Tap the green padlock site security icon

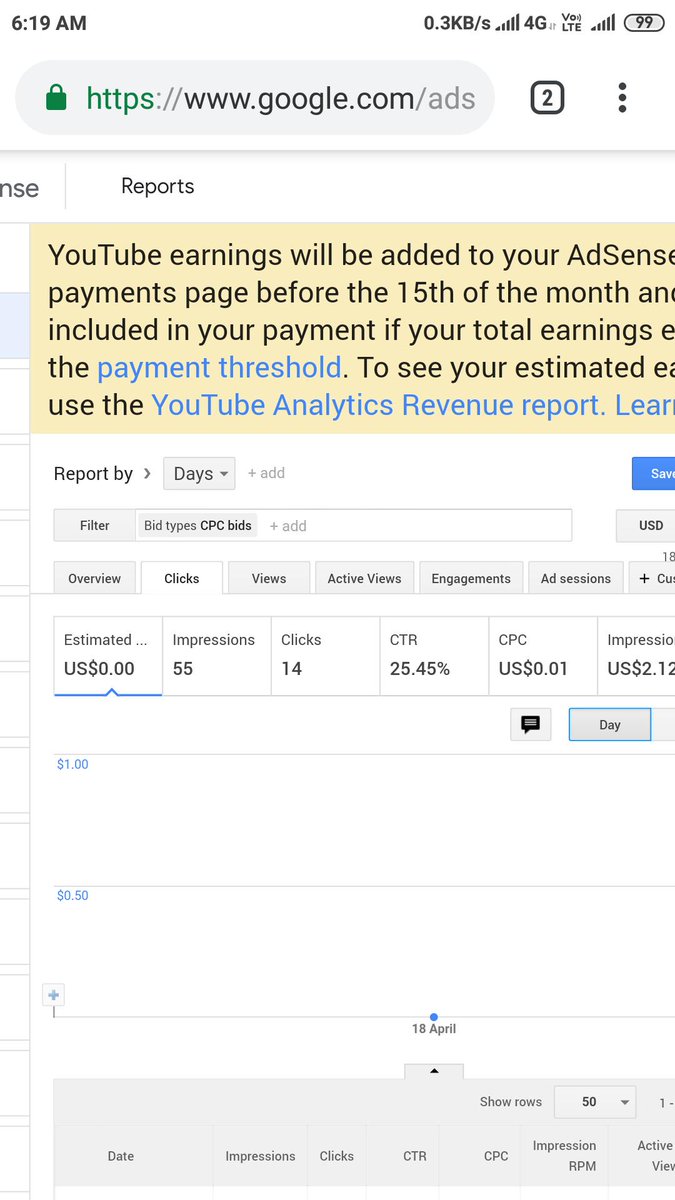57,98
